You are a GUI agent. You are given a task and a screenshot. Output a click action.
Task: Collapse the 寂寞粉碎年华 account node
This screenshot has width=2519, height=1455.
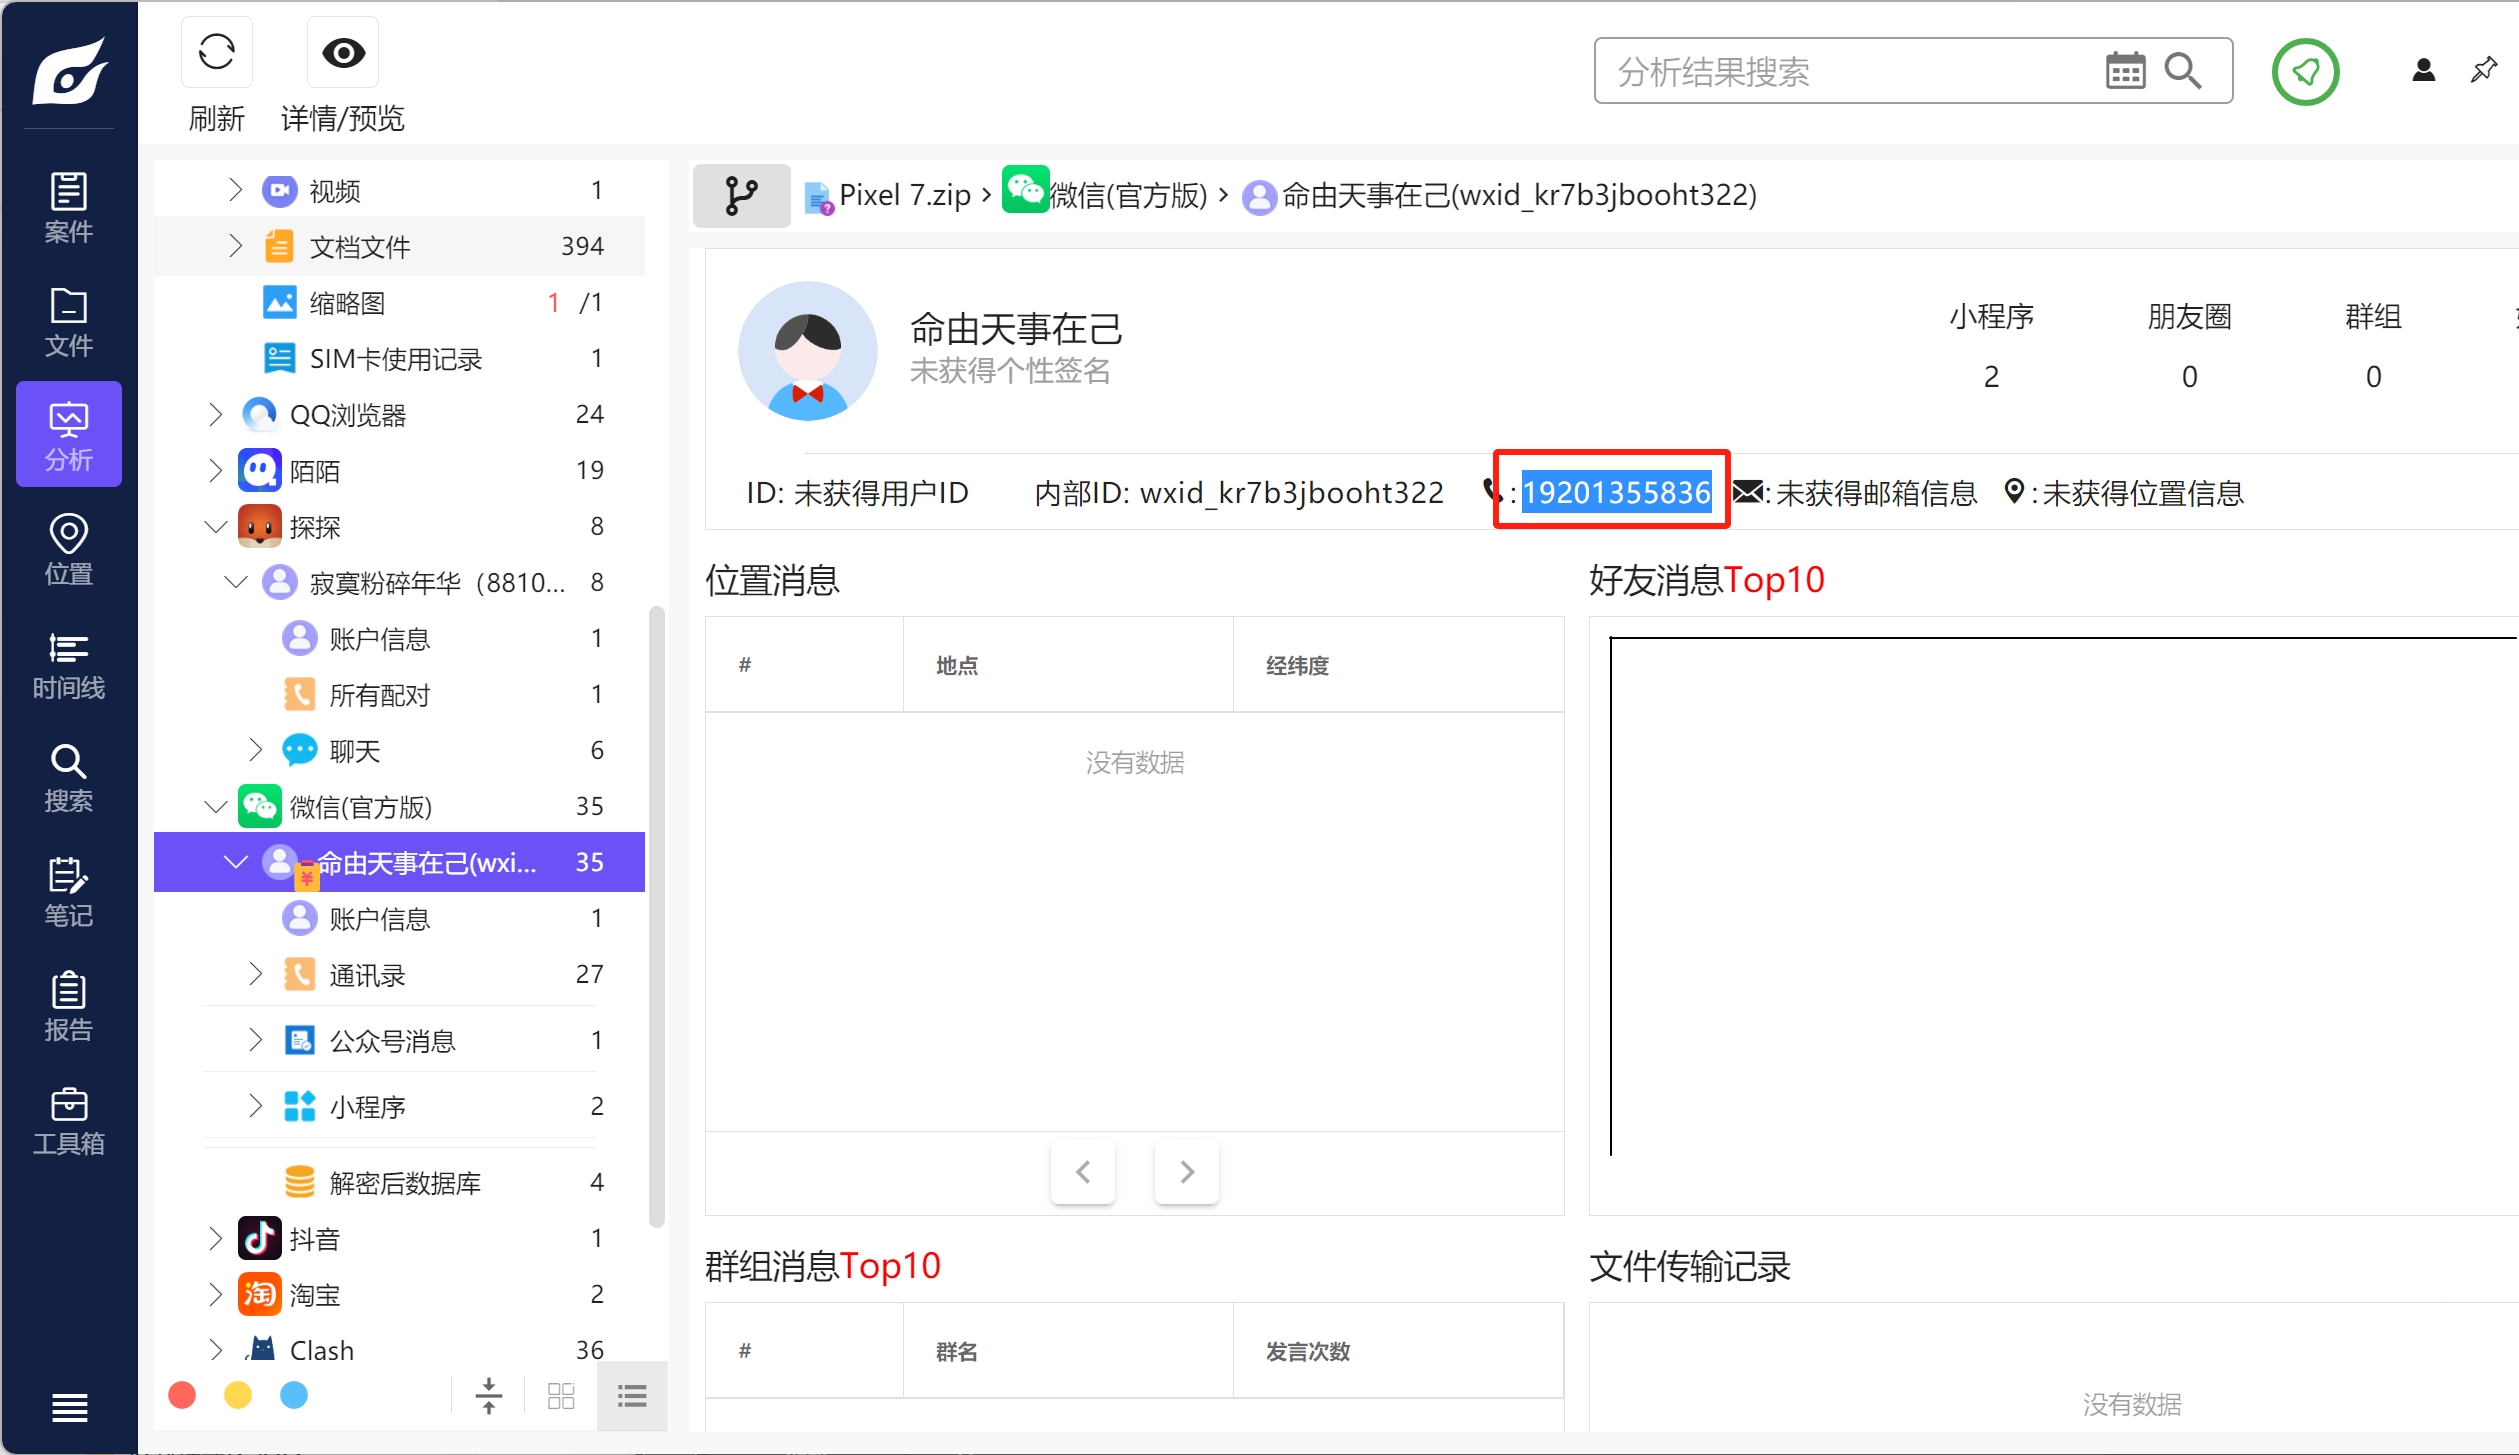(235, 582)
